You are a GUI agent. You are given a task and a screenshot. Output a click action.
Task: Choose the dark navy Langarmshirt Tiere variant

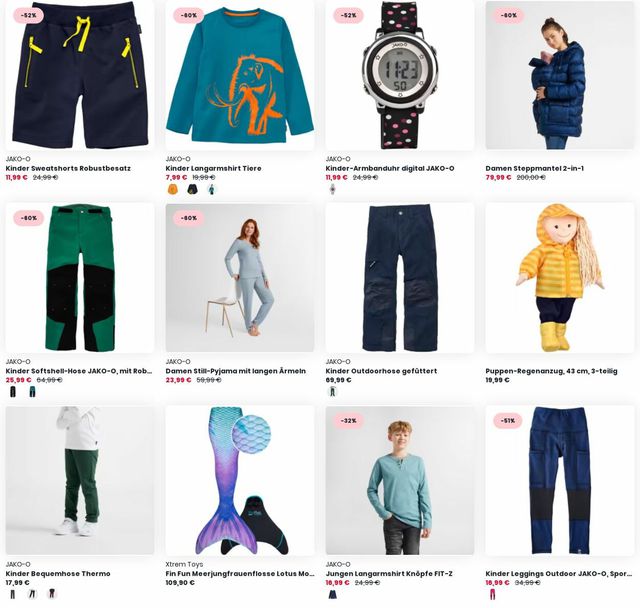click(x=192, y=189)
